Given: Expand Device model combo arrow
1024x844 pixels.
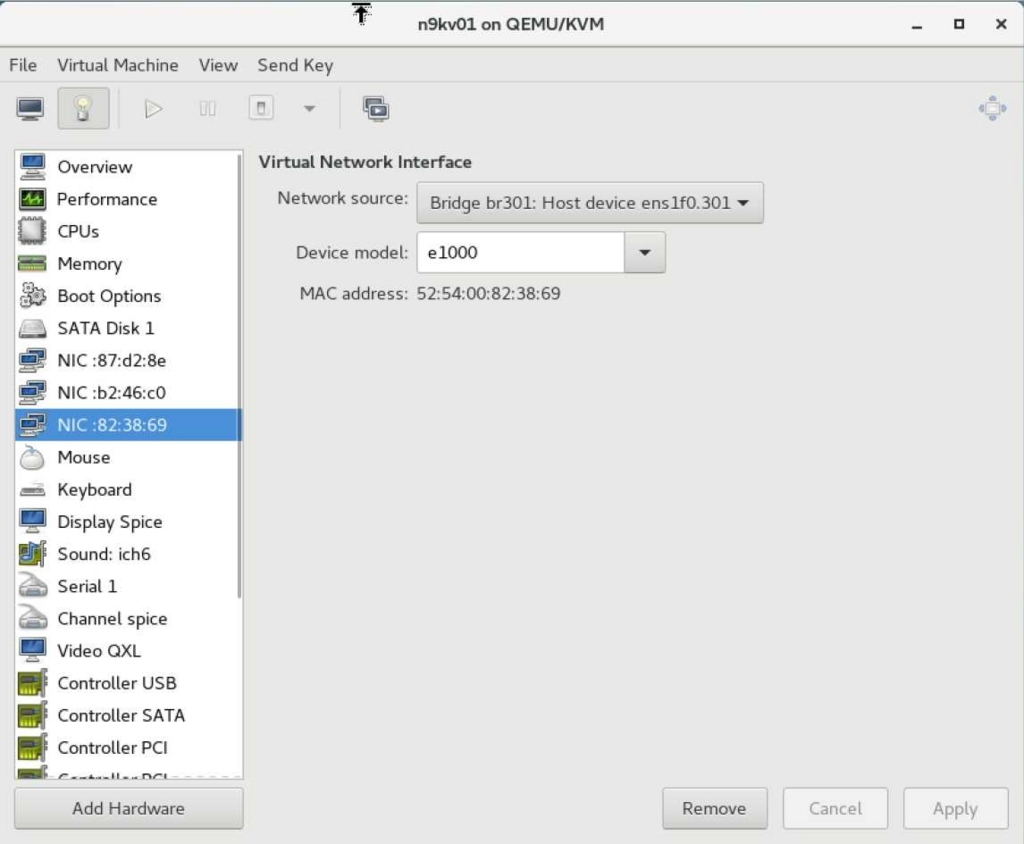Looking at the screenshot, I should 645,252.
